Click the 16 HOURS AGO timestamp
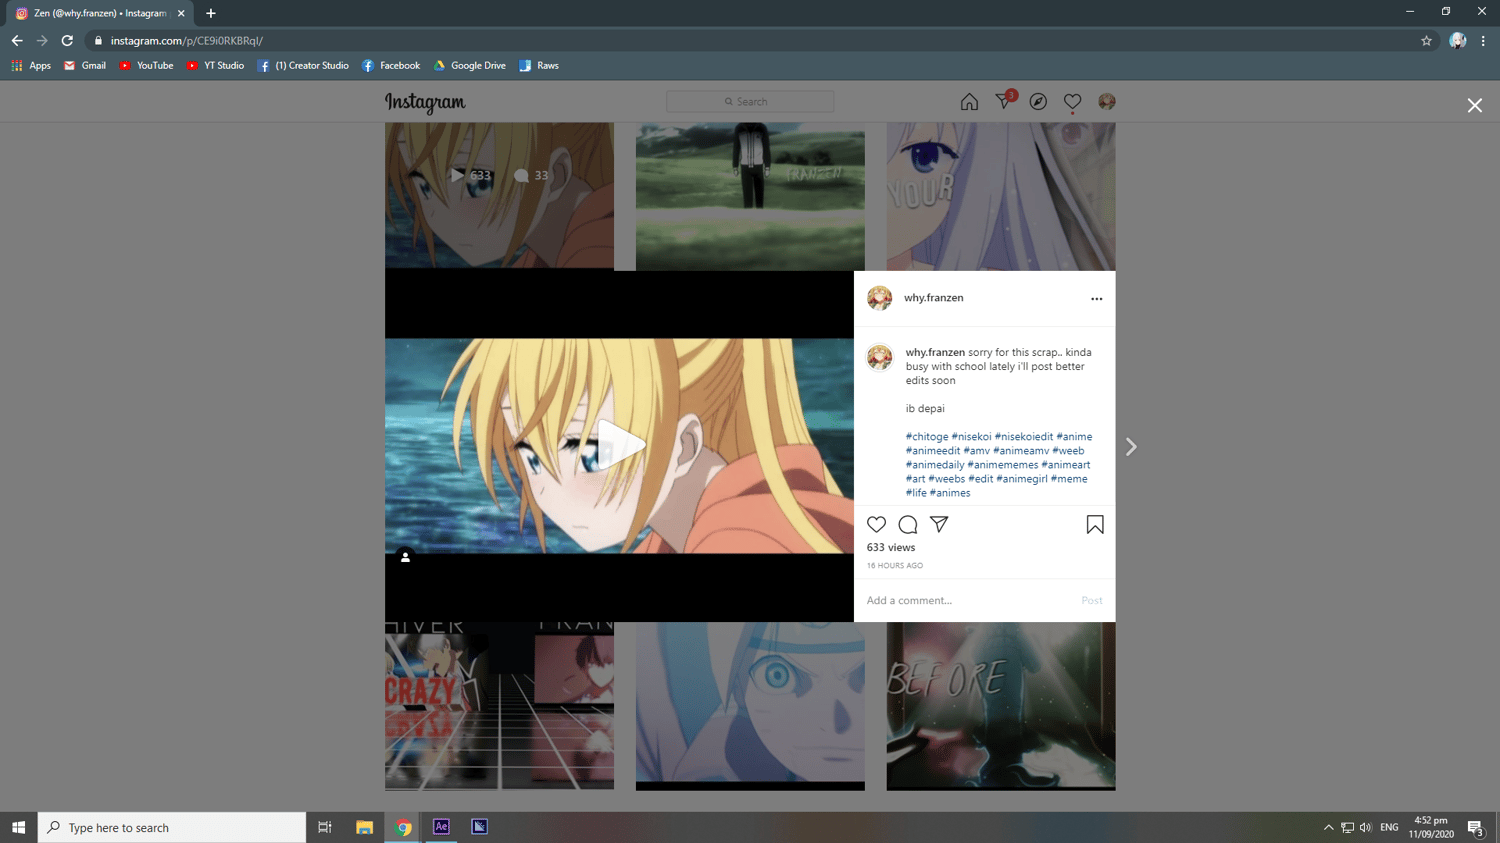 click(x=894, y=566)
